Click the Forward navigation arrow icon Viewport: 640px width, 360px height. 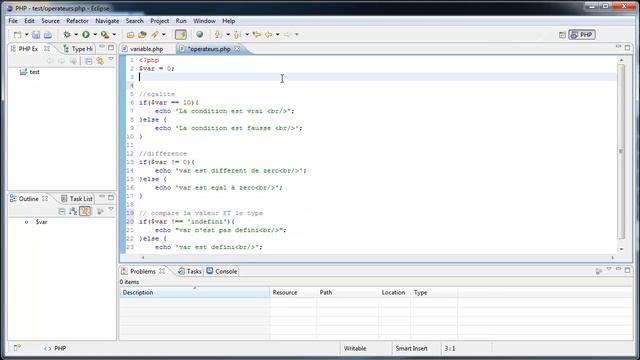(287, 35)
